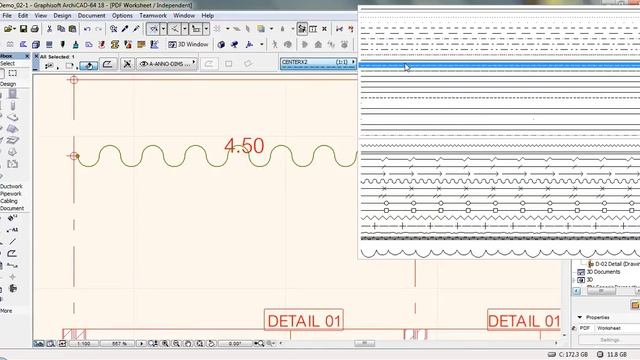This screenshot has width=640, height=360.
Task: Click the pan hand icon
Action: point(188,344)
